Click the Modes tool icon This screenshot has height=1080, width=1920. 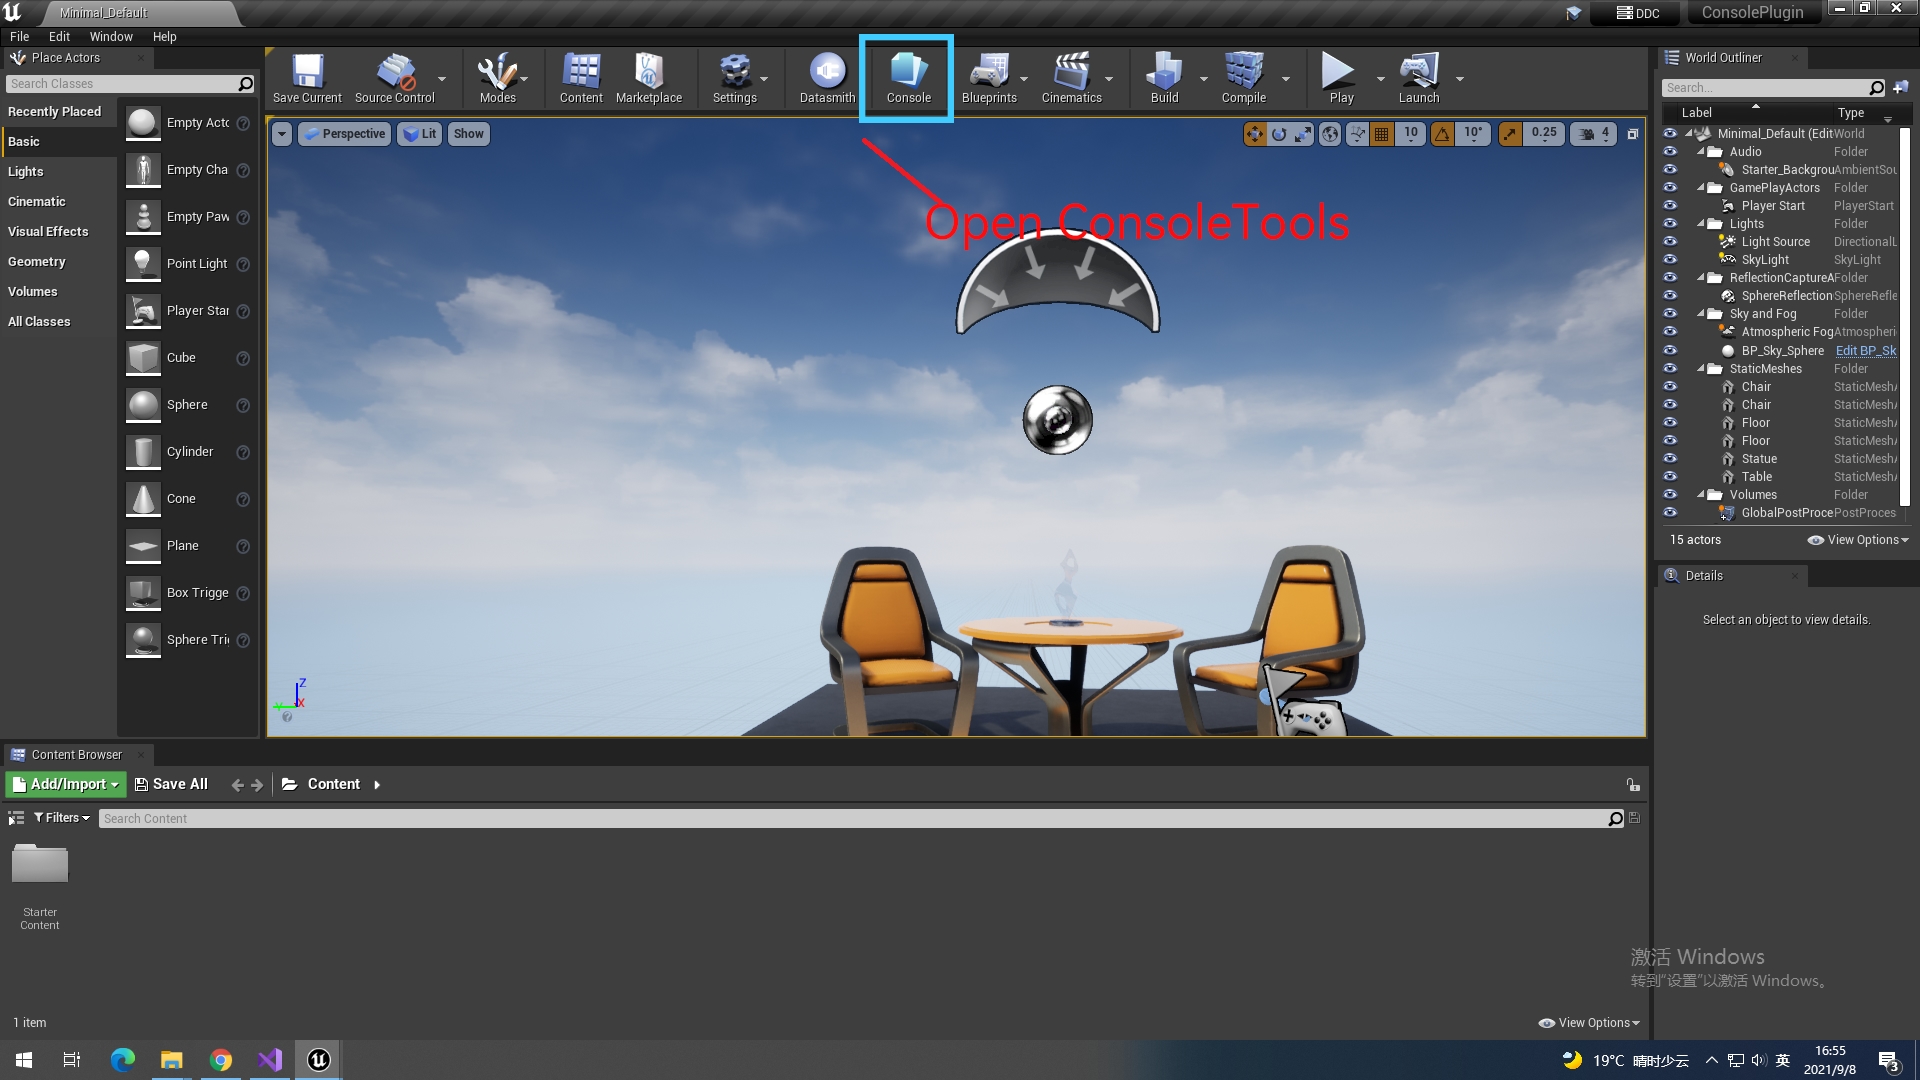tap(497, 78)
